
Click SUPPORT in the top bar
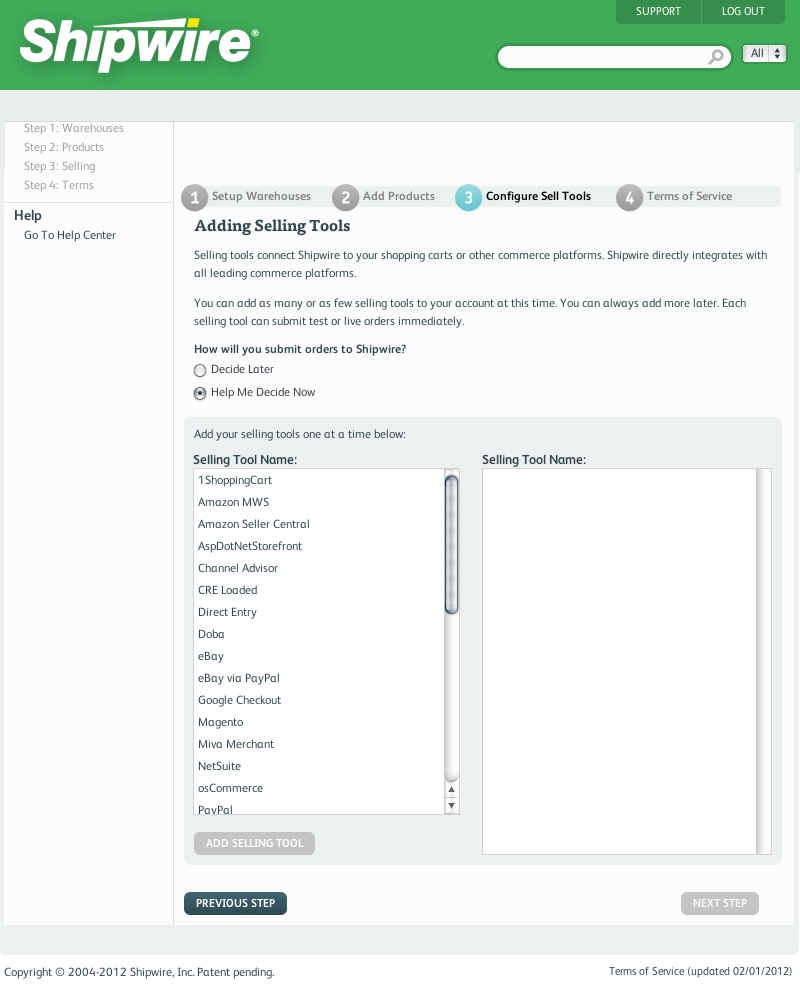coord(658,11)
